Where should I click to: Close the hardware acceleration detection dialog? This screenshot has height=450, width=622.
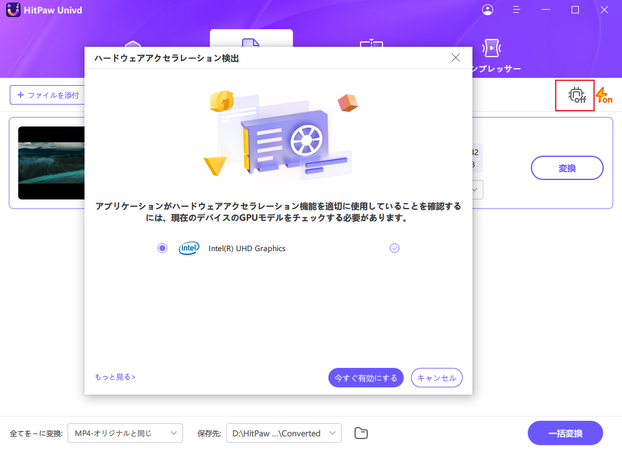click(x=456, y=58)
